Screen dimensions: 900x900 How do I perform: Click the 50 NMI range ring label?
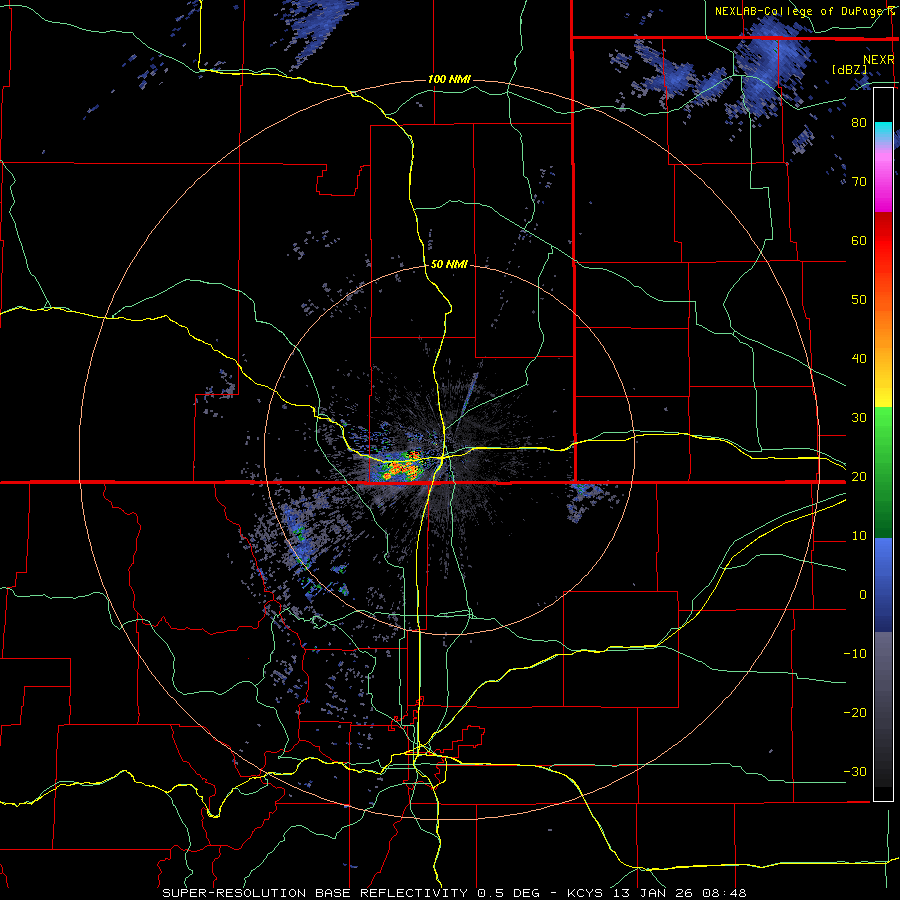click(x=449, y=264)
